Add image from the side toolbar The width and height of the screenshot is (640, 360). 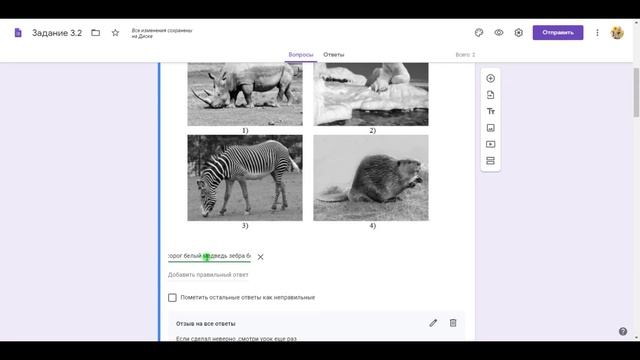point(491,128)
